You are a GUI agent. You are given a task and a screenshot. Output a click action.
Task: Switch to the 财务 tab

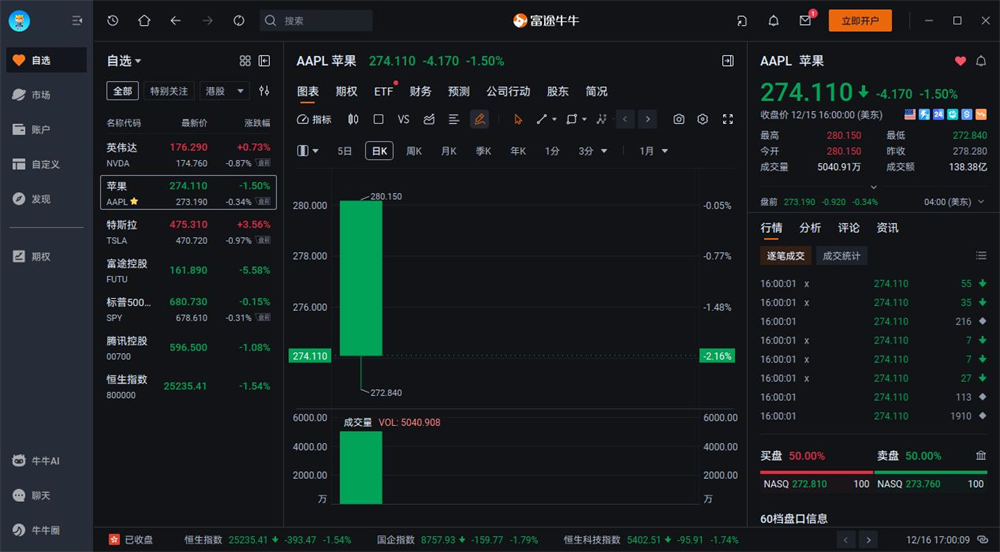coord(420,91)
